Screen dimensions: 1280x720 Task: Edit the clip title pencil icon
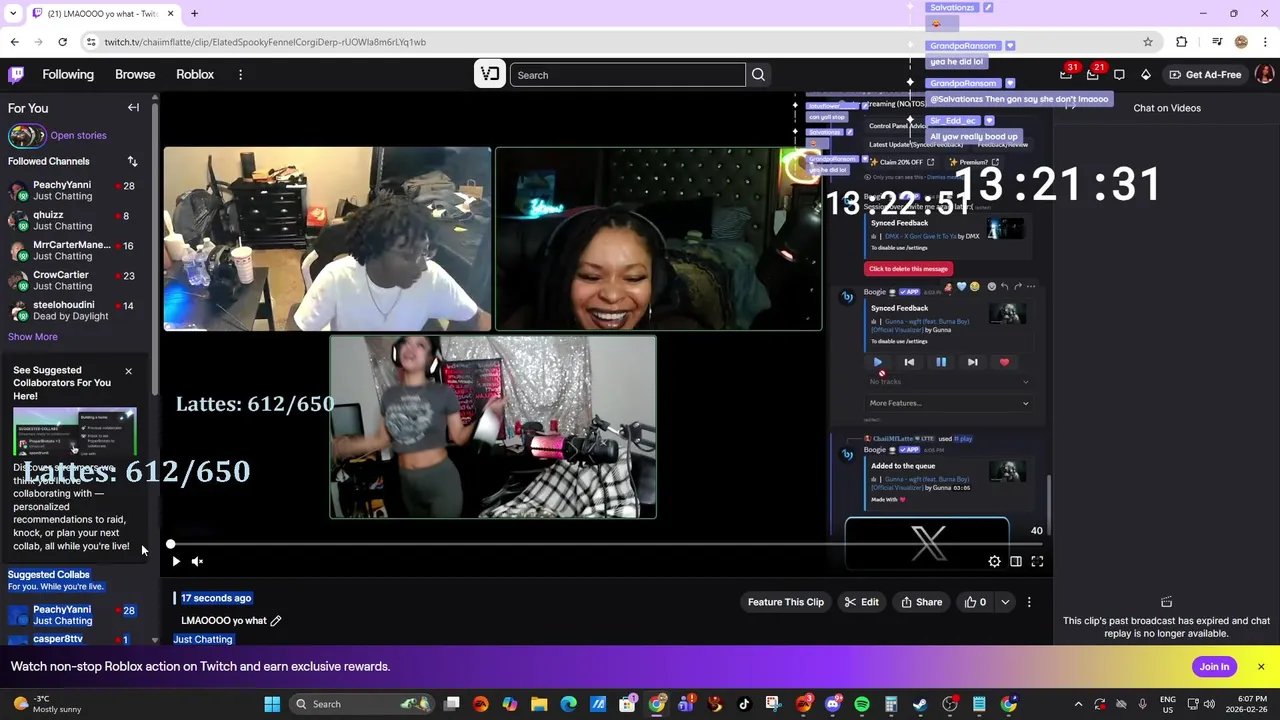click(276, 621)
